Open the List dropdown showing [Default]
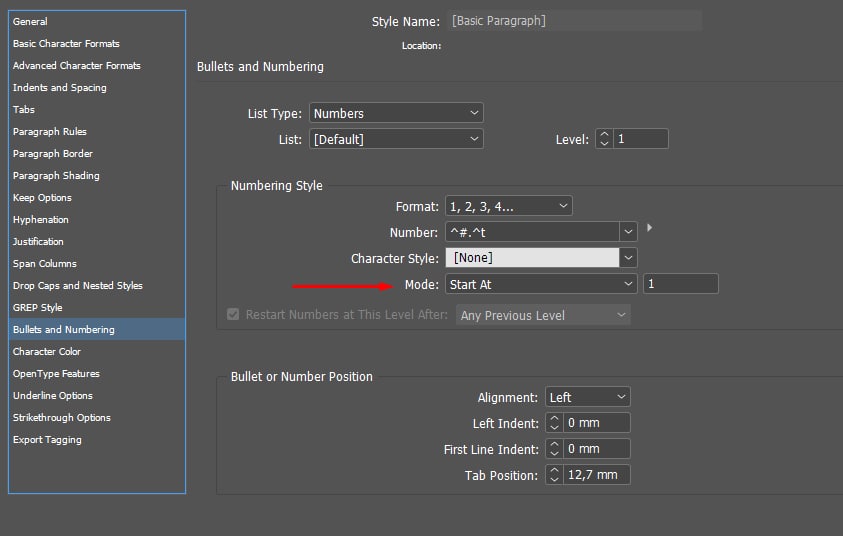The image size is (843, 536). pyautogui.click(x=396, y=140)
